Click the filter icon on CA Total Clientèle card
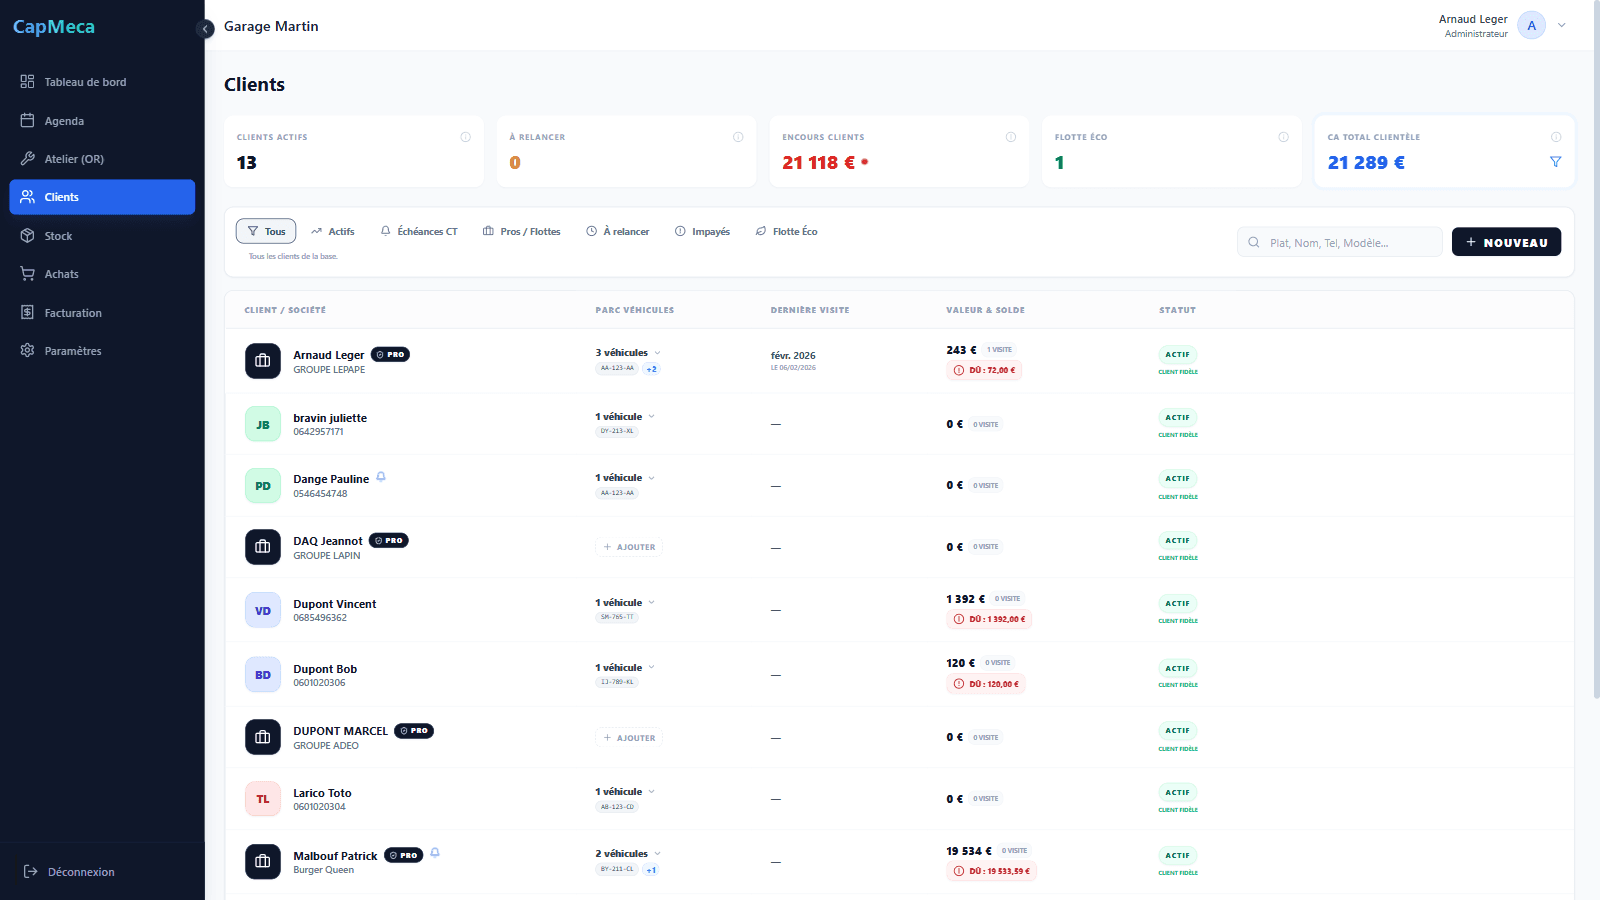The width and height of the screenshot is (1600, 900). [x=1556, y=161]
